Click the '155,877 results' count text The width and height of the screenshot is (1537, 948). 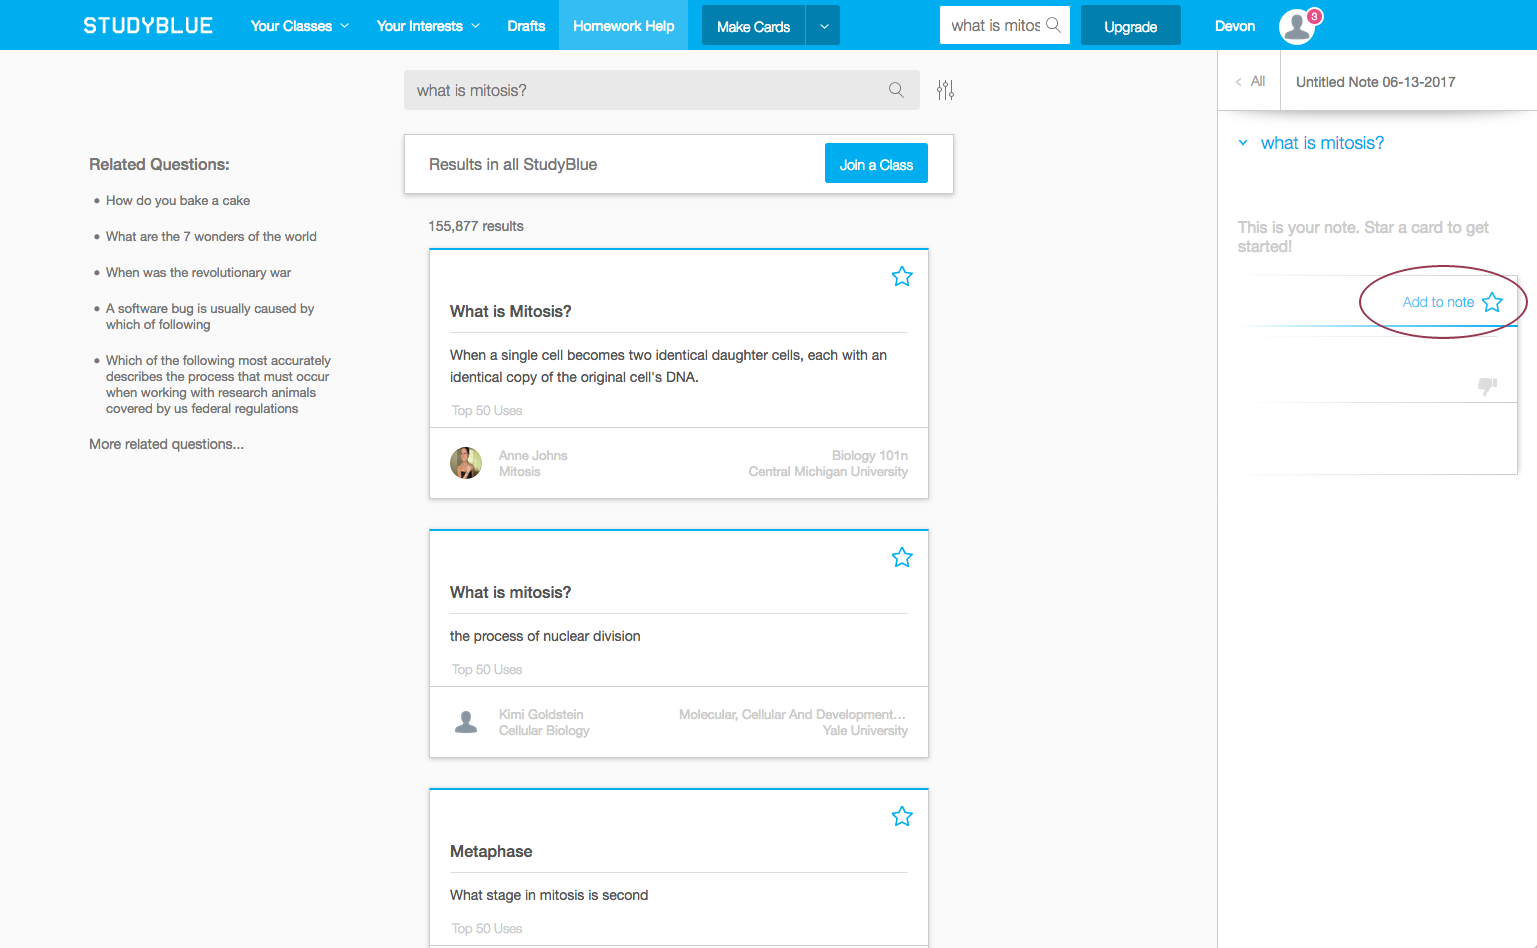click(476, 226)
